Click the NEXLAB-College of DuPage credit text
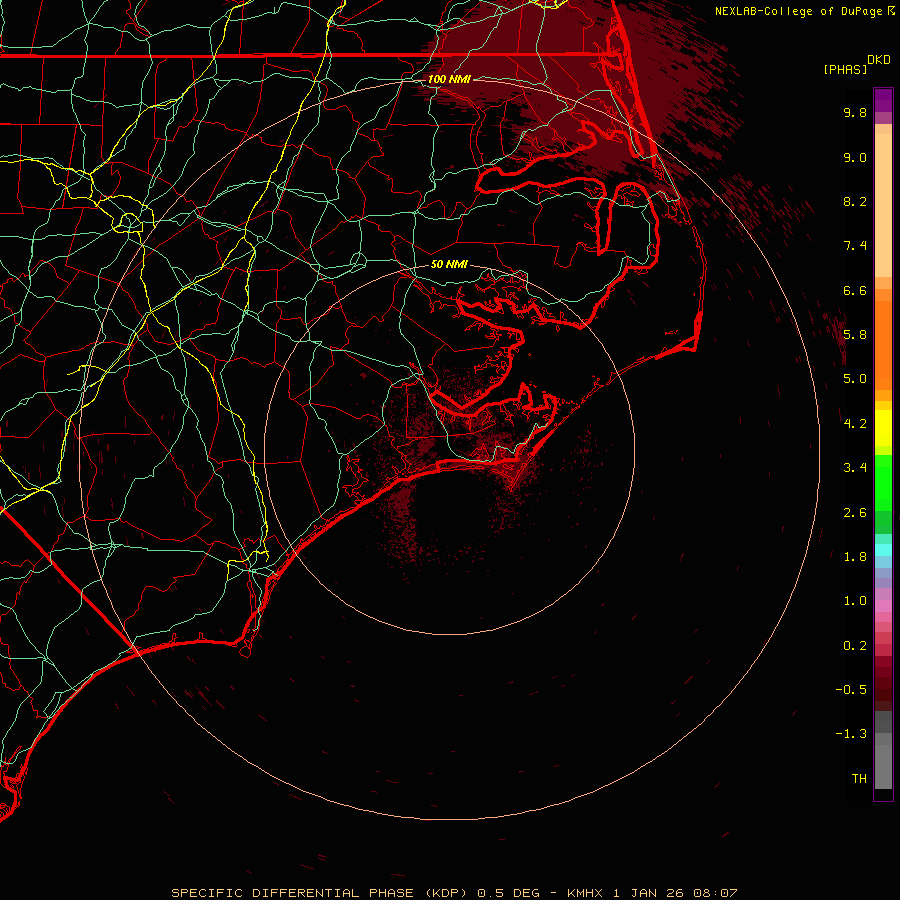The image size is (900, 900). coord(798,11)
